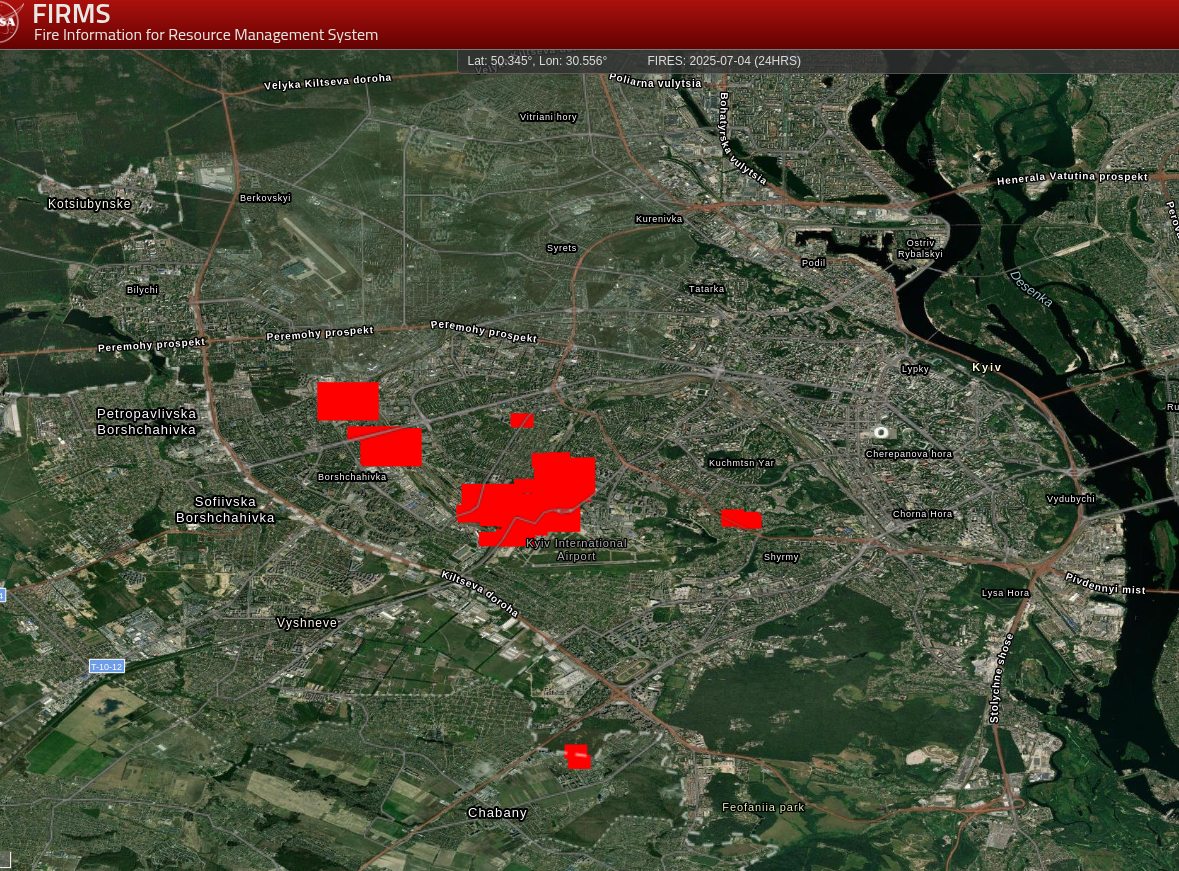
Task: Click the Cherepanova hora label
Action: click(909, 454)
